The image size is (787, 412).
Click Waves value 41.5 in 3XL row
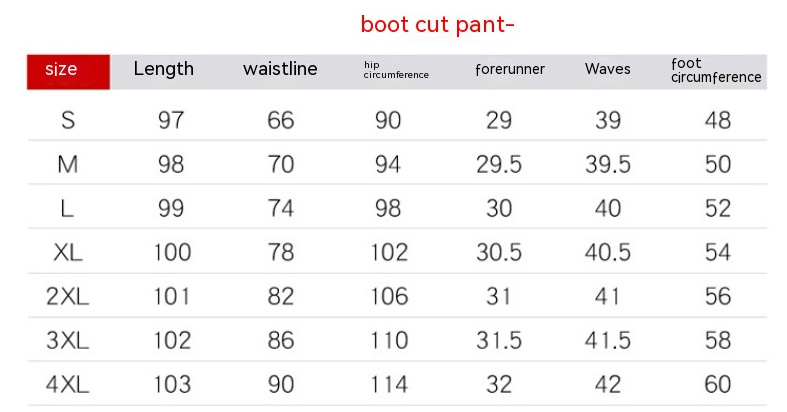coord(608,340)
